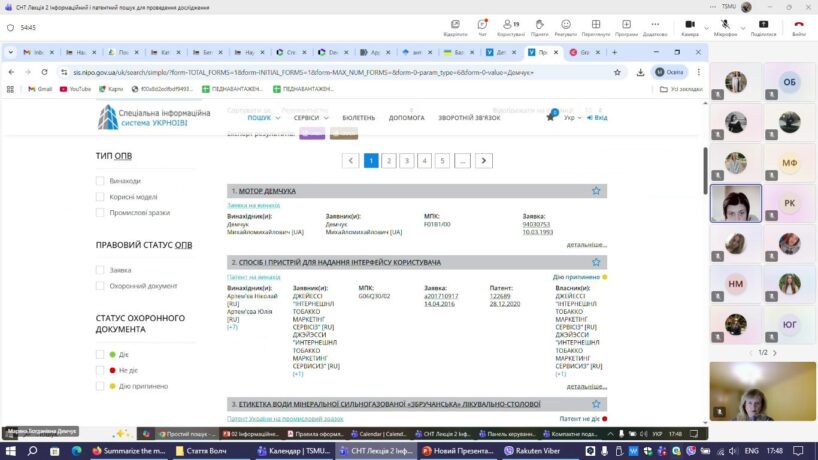Screen dimensions: 818x460
Task: Select the 'ДОПОМОГА' menu item
Action: point(406,117)
